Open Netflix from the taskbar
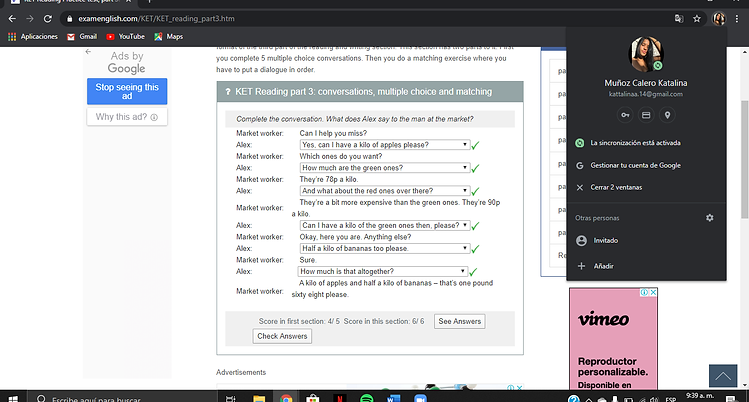Viewport: 749px width, 402px height. 340,398
